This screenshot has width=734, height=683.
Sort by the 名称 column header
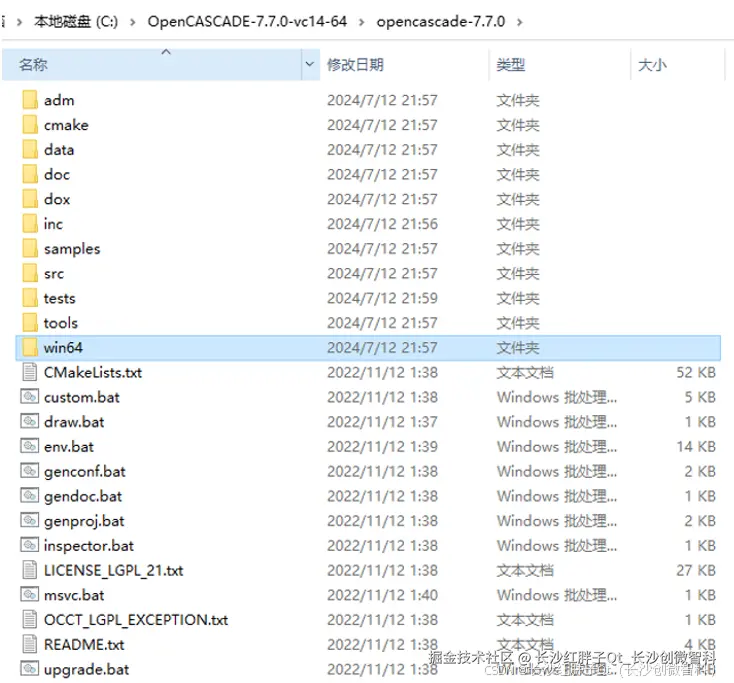pyautogui.click(x=152, y=64)
